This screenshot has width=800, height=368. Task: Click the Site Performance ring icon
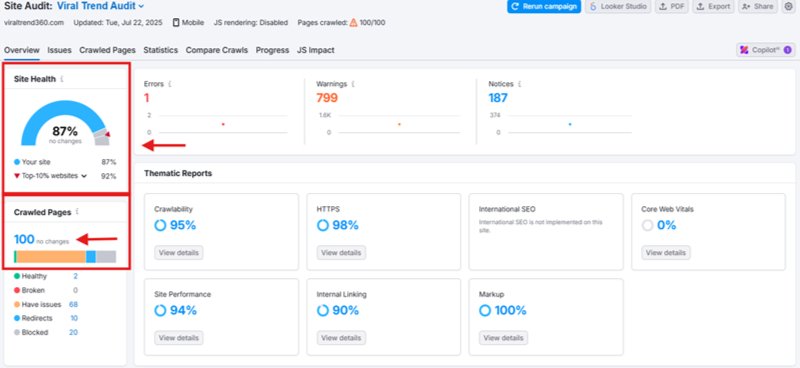(160, 310)
